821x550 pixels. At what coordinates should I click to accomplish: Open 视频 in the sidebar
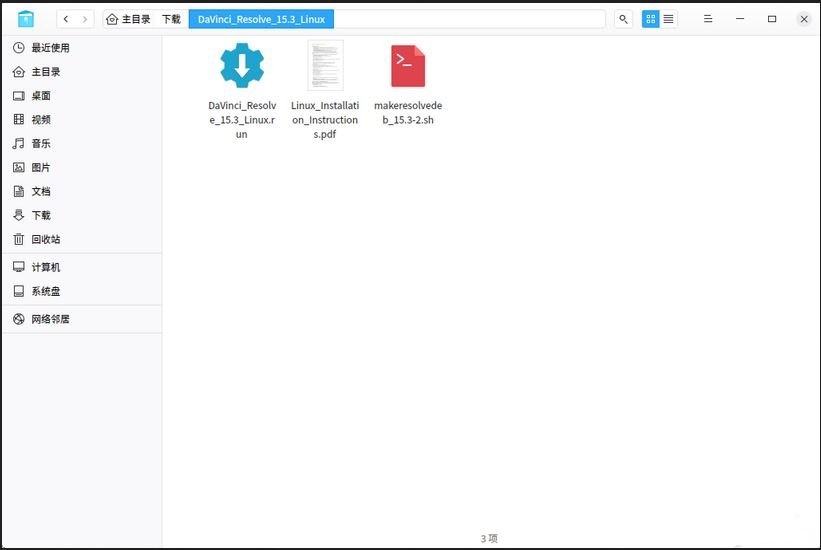tap(82, 119)
